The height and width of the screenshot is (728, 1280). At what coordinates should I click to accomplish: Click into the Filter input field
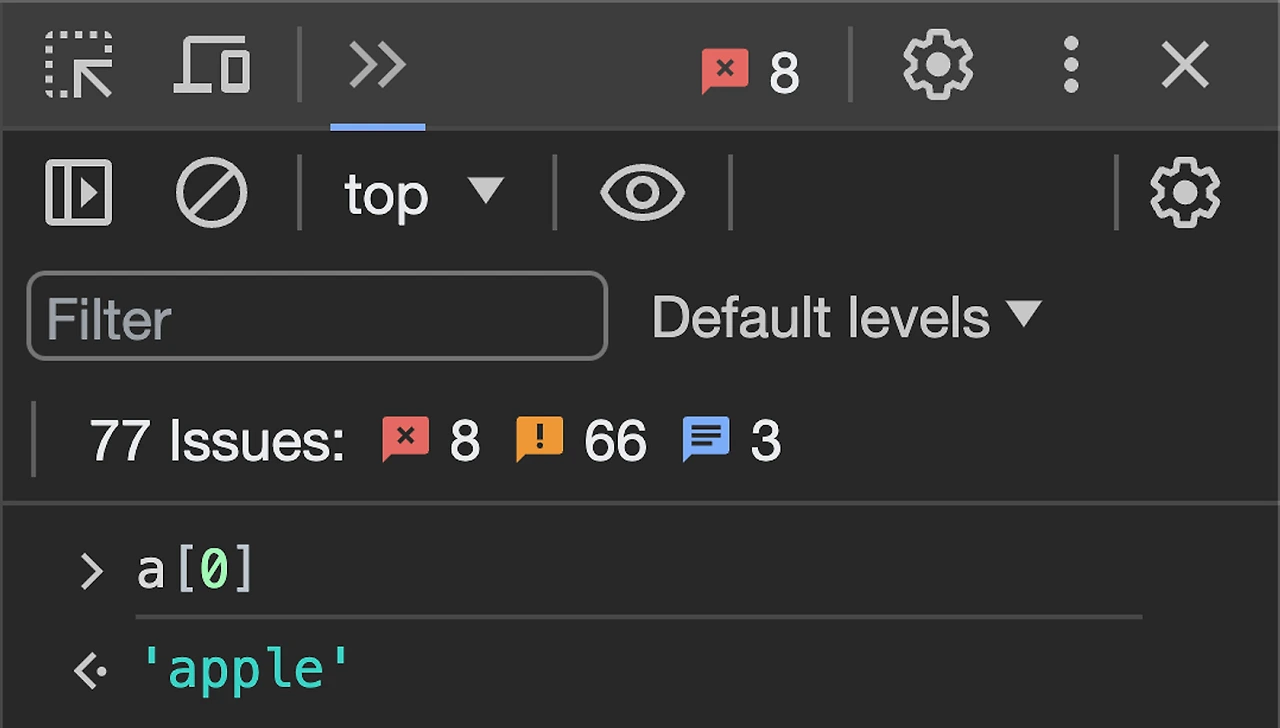(x=317, y=317)
